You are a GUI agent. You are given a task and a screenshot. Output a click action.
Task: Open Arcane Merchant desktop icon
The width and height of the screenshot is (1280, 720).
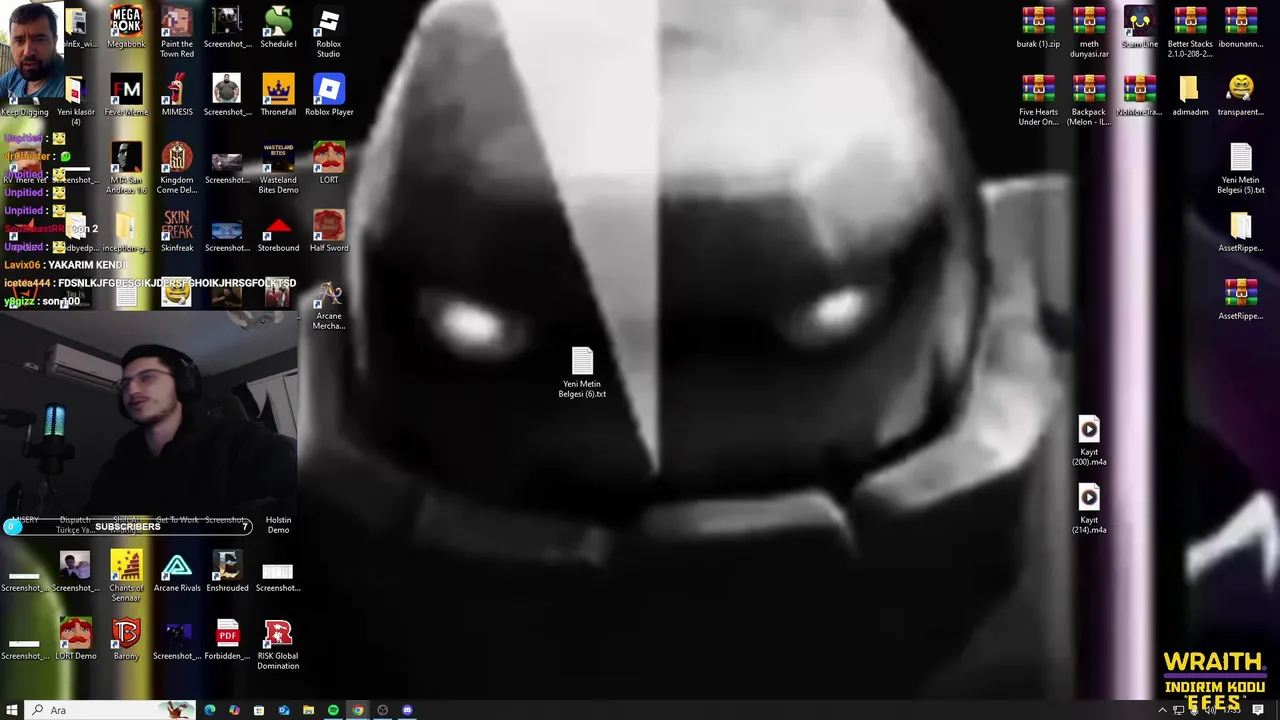pos(329,305)
